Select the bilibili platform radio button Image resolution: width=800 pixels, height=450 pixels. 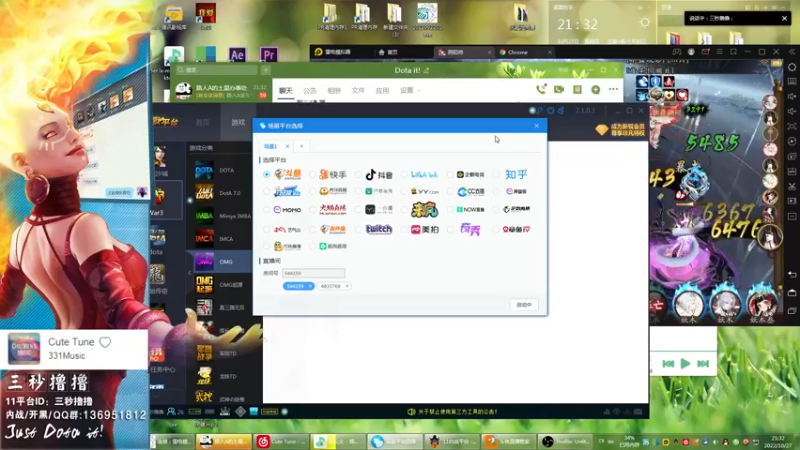[x=404, y=174]
